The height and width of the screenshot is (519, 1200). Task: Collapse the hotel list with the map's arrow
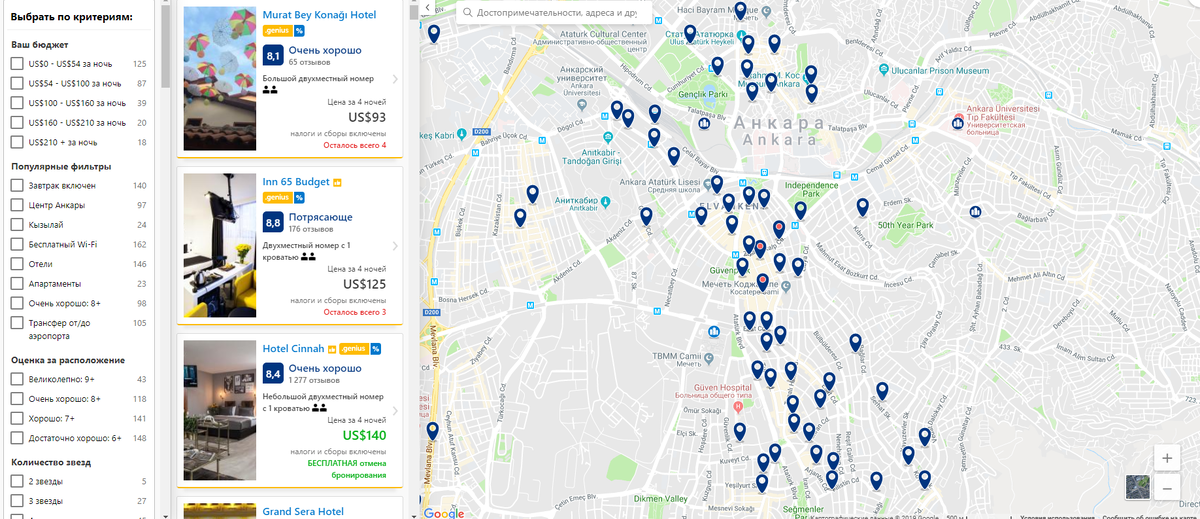[426, 8]
